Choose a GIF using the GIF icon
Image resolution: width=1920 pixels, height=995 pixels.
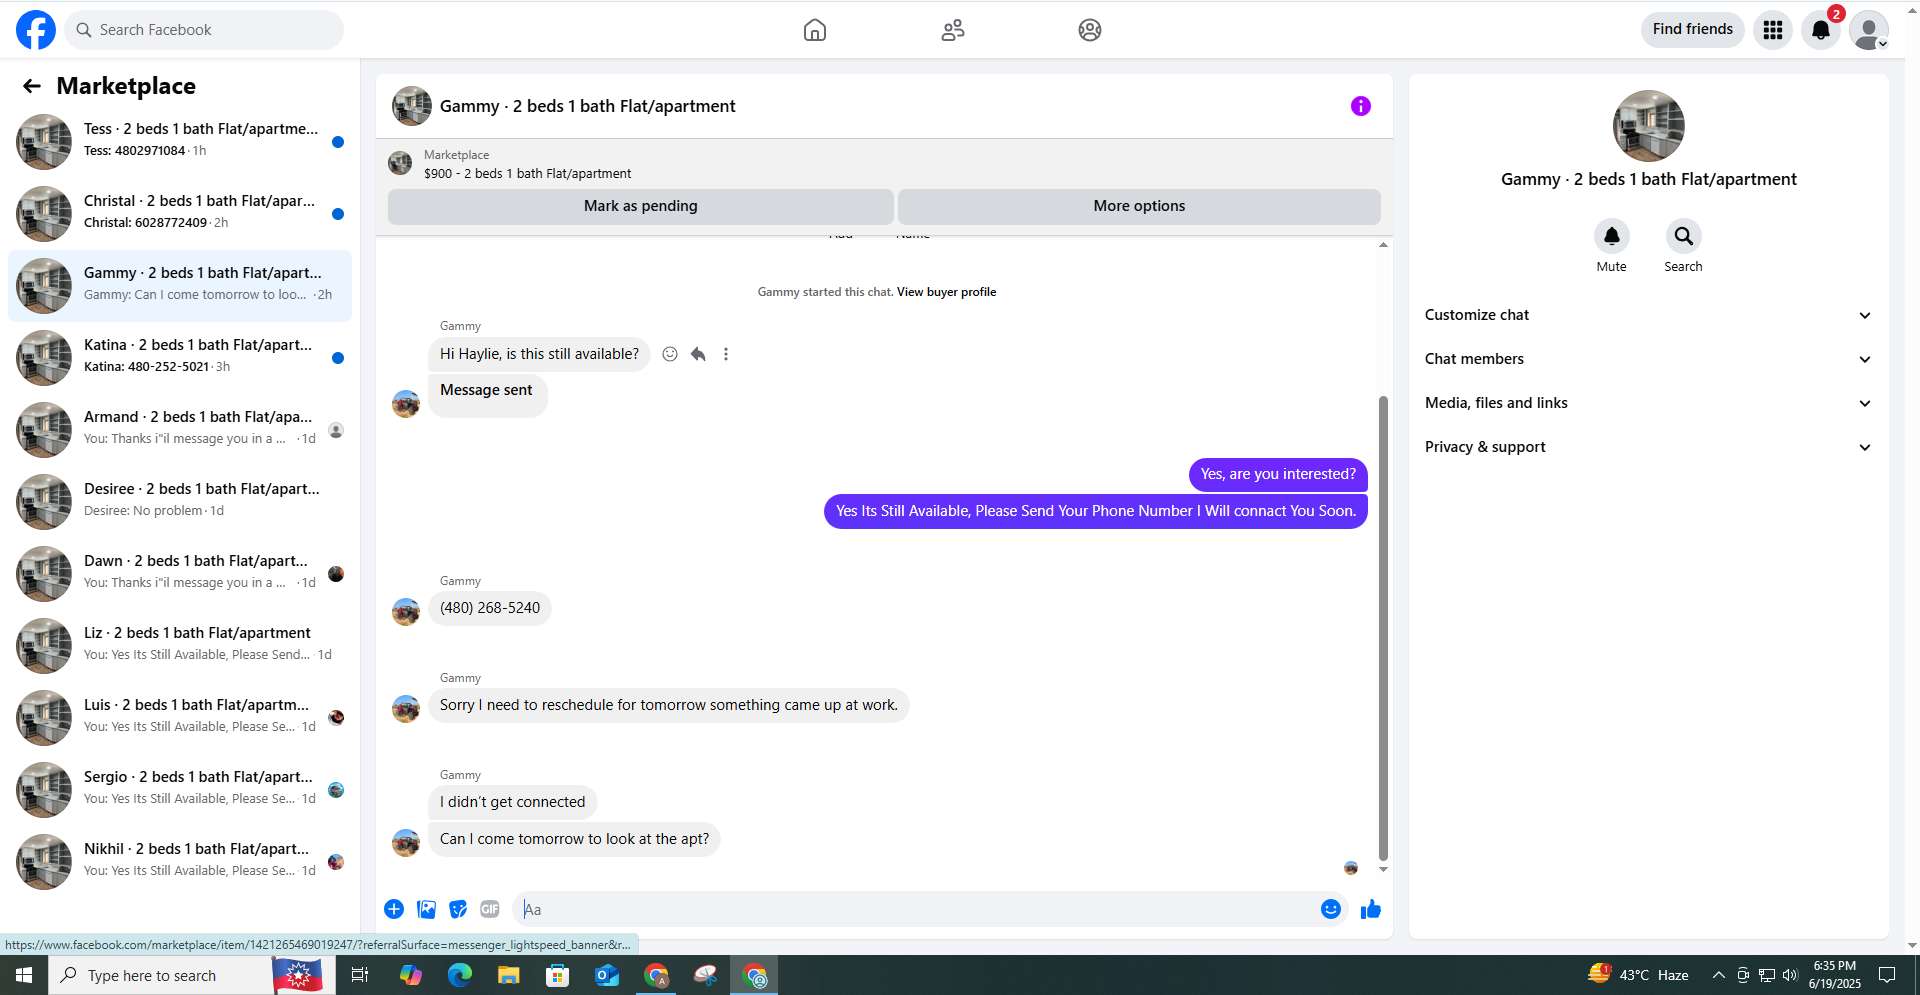pyautogui.click(x=490, y=909)
